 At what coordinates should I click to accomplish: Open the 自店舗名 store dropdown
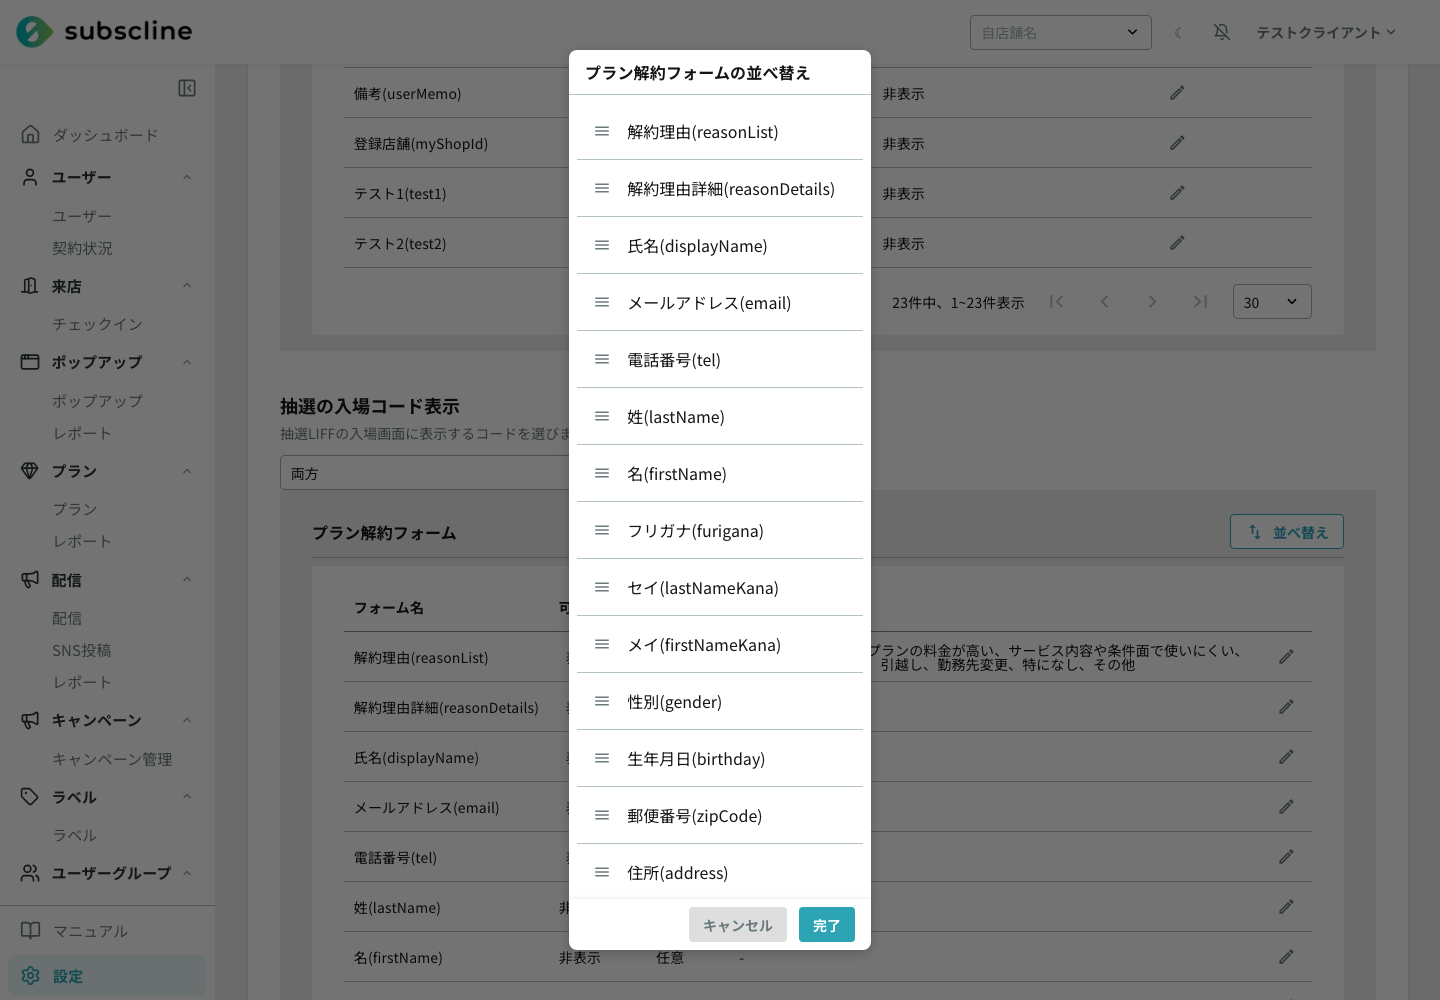(1061, 32)
